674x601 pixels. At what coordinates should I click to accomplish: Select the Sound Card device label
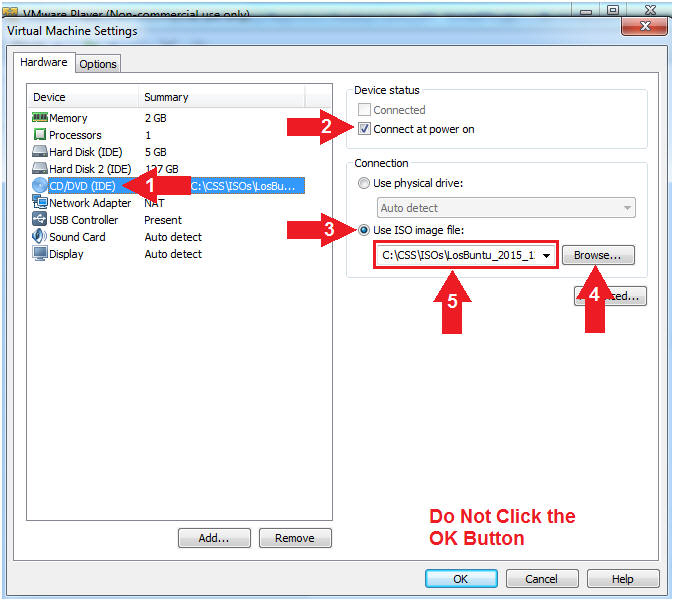click(x=77, y=237)
